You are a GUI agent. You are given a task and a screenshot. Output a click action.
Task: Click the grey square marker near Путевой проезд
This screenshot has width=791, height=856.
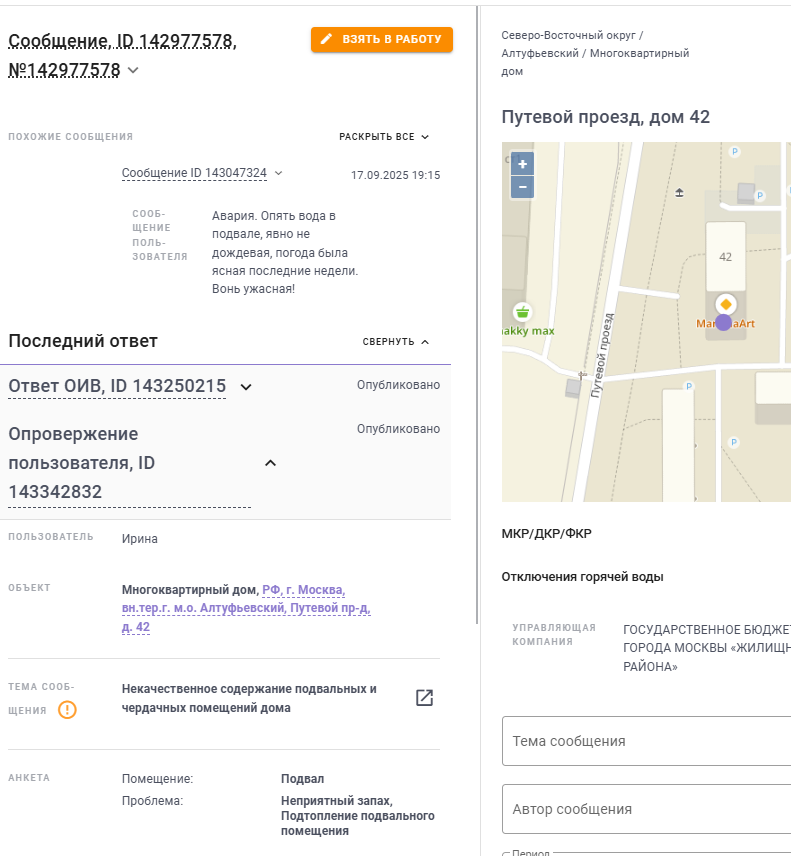click(x=573, y=388)
